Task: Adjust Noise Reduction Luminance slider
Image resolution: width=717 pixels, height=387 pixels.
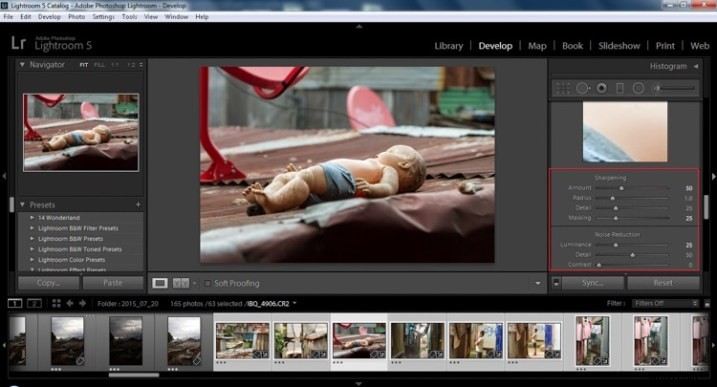Action: click(x=616, y=245)
